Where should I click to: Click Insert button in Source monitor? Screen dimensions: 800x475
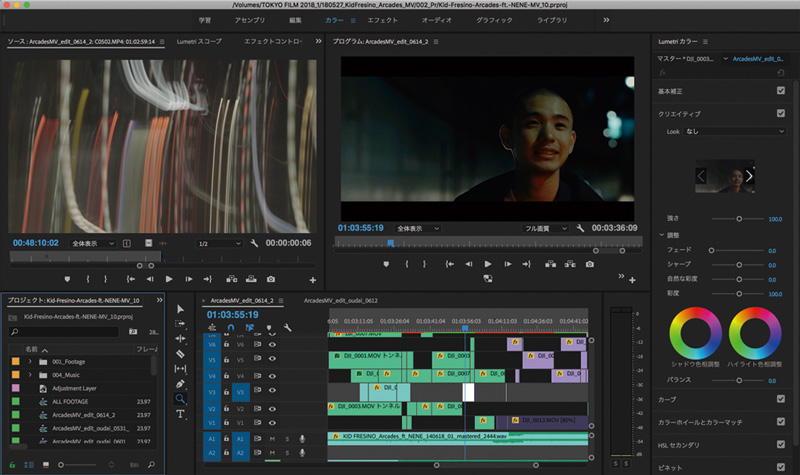pos(232,279)
